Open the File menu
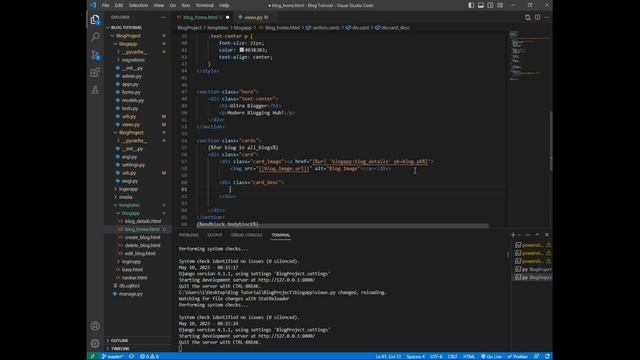 [105, 5]
